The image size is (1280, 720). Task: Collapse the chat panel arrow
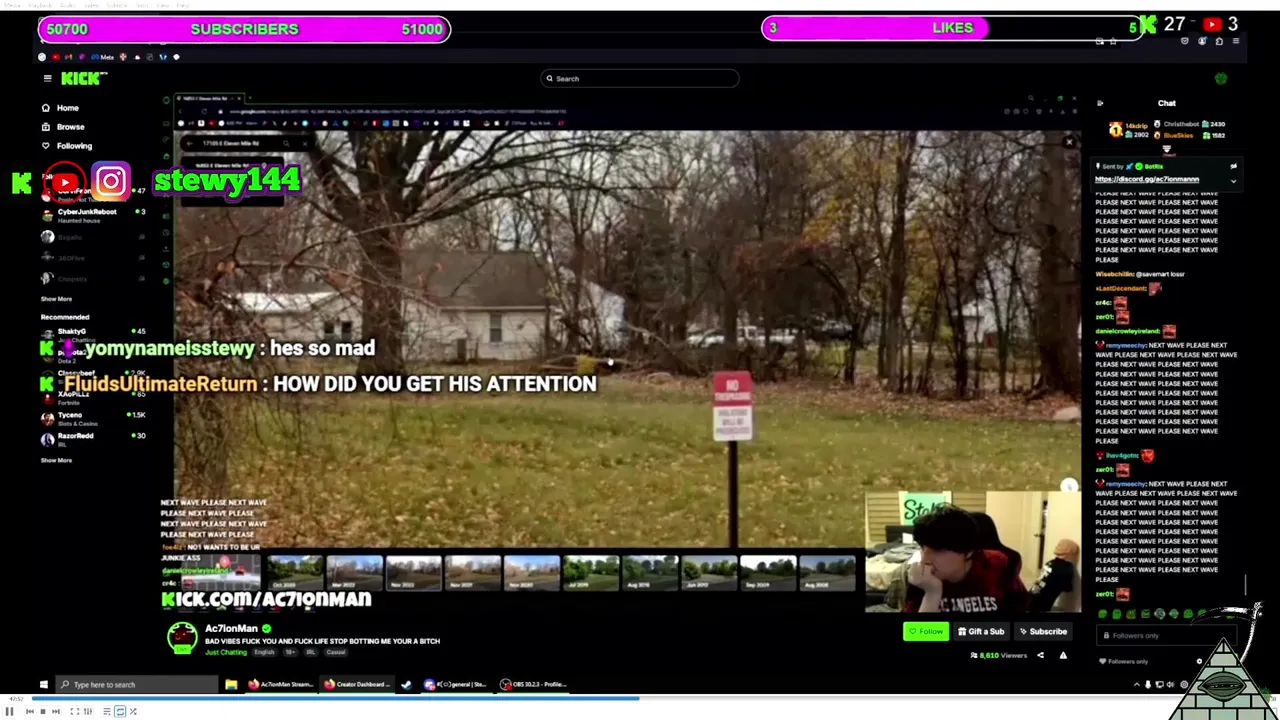(1100, 103)
